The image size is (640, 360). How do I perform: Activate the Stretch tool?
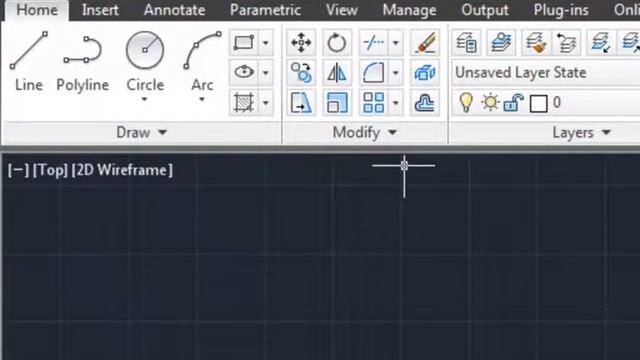(x=301, y=102)
